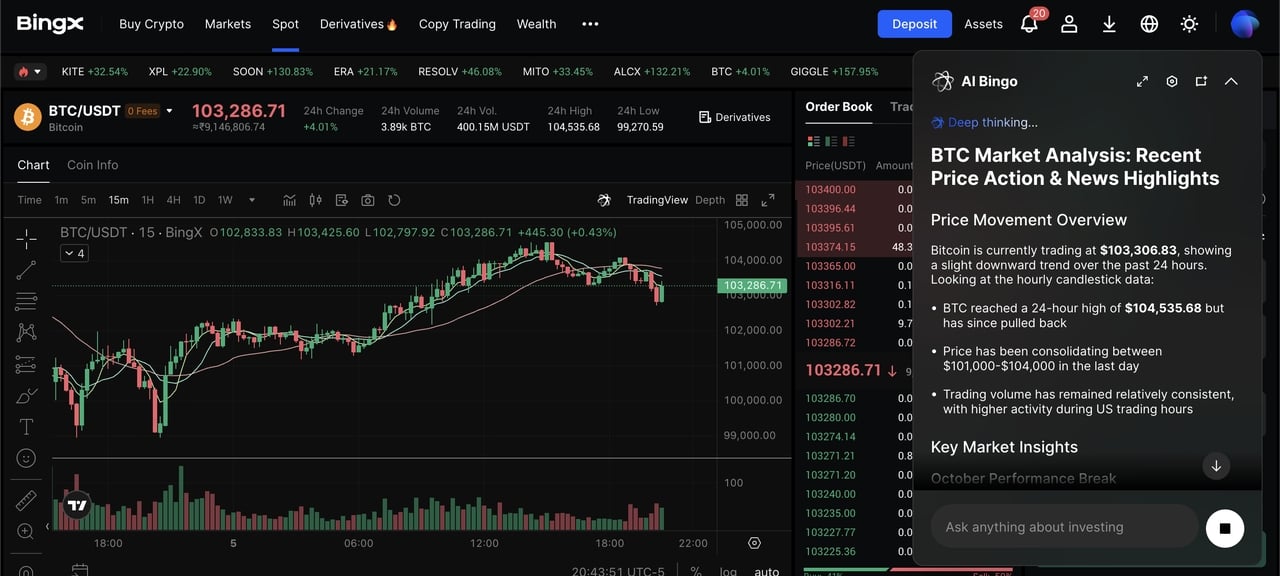Image resolution: width=1280 pixels, height=576 pixels.
Task: Start a new AI Bingo chat
Action: click(x=1201, y=81)
